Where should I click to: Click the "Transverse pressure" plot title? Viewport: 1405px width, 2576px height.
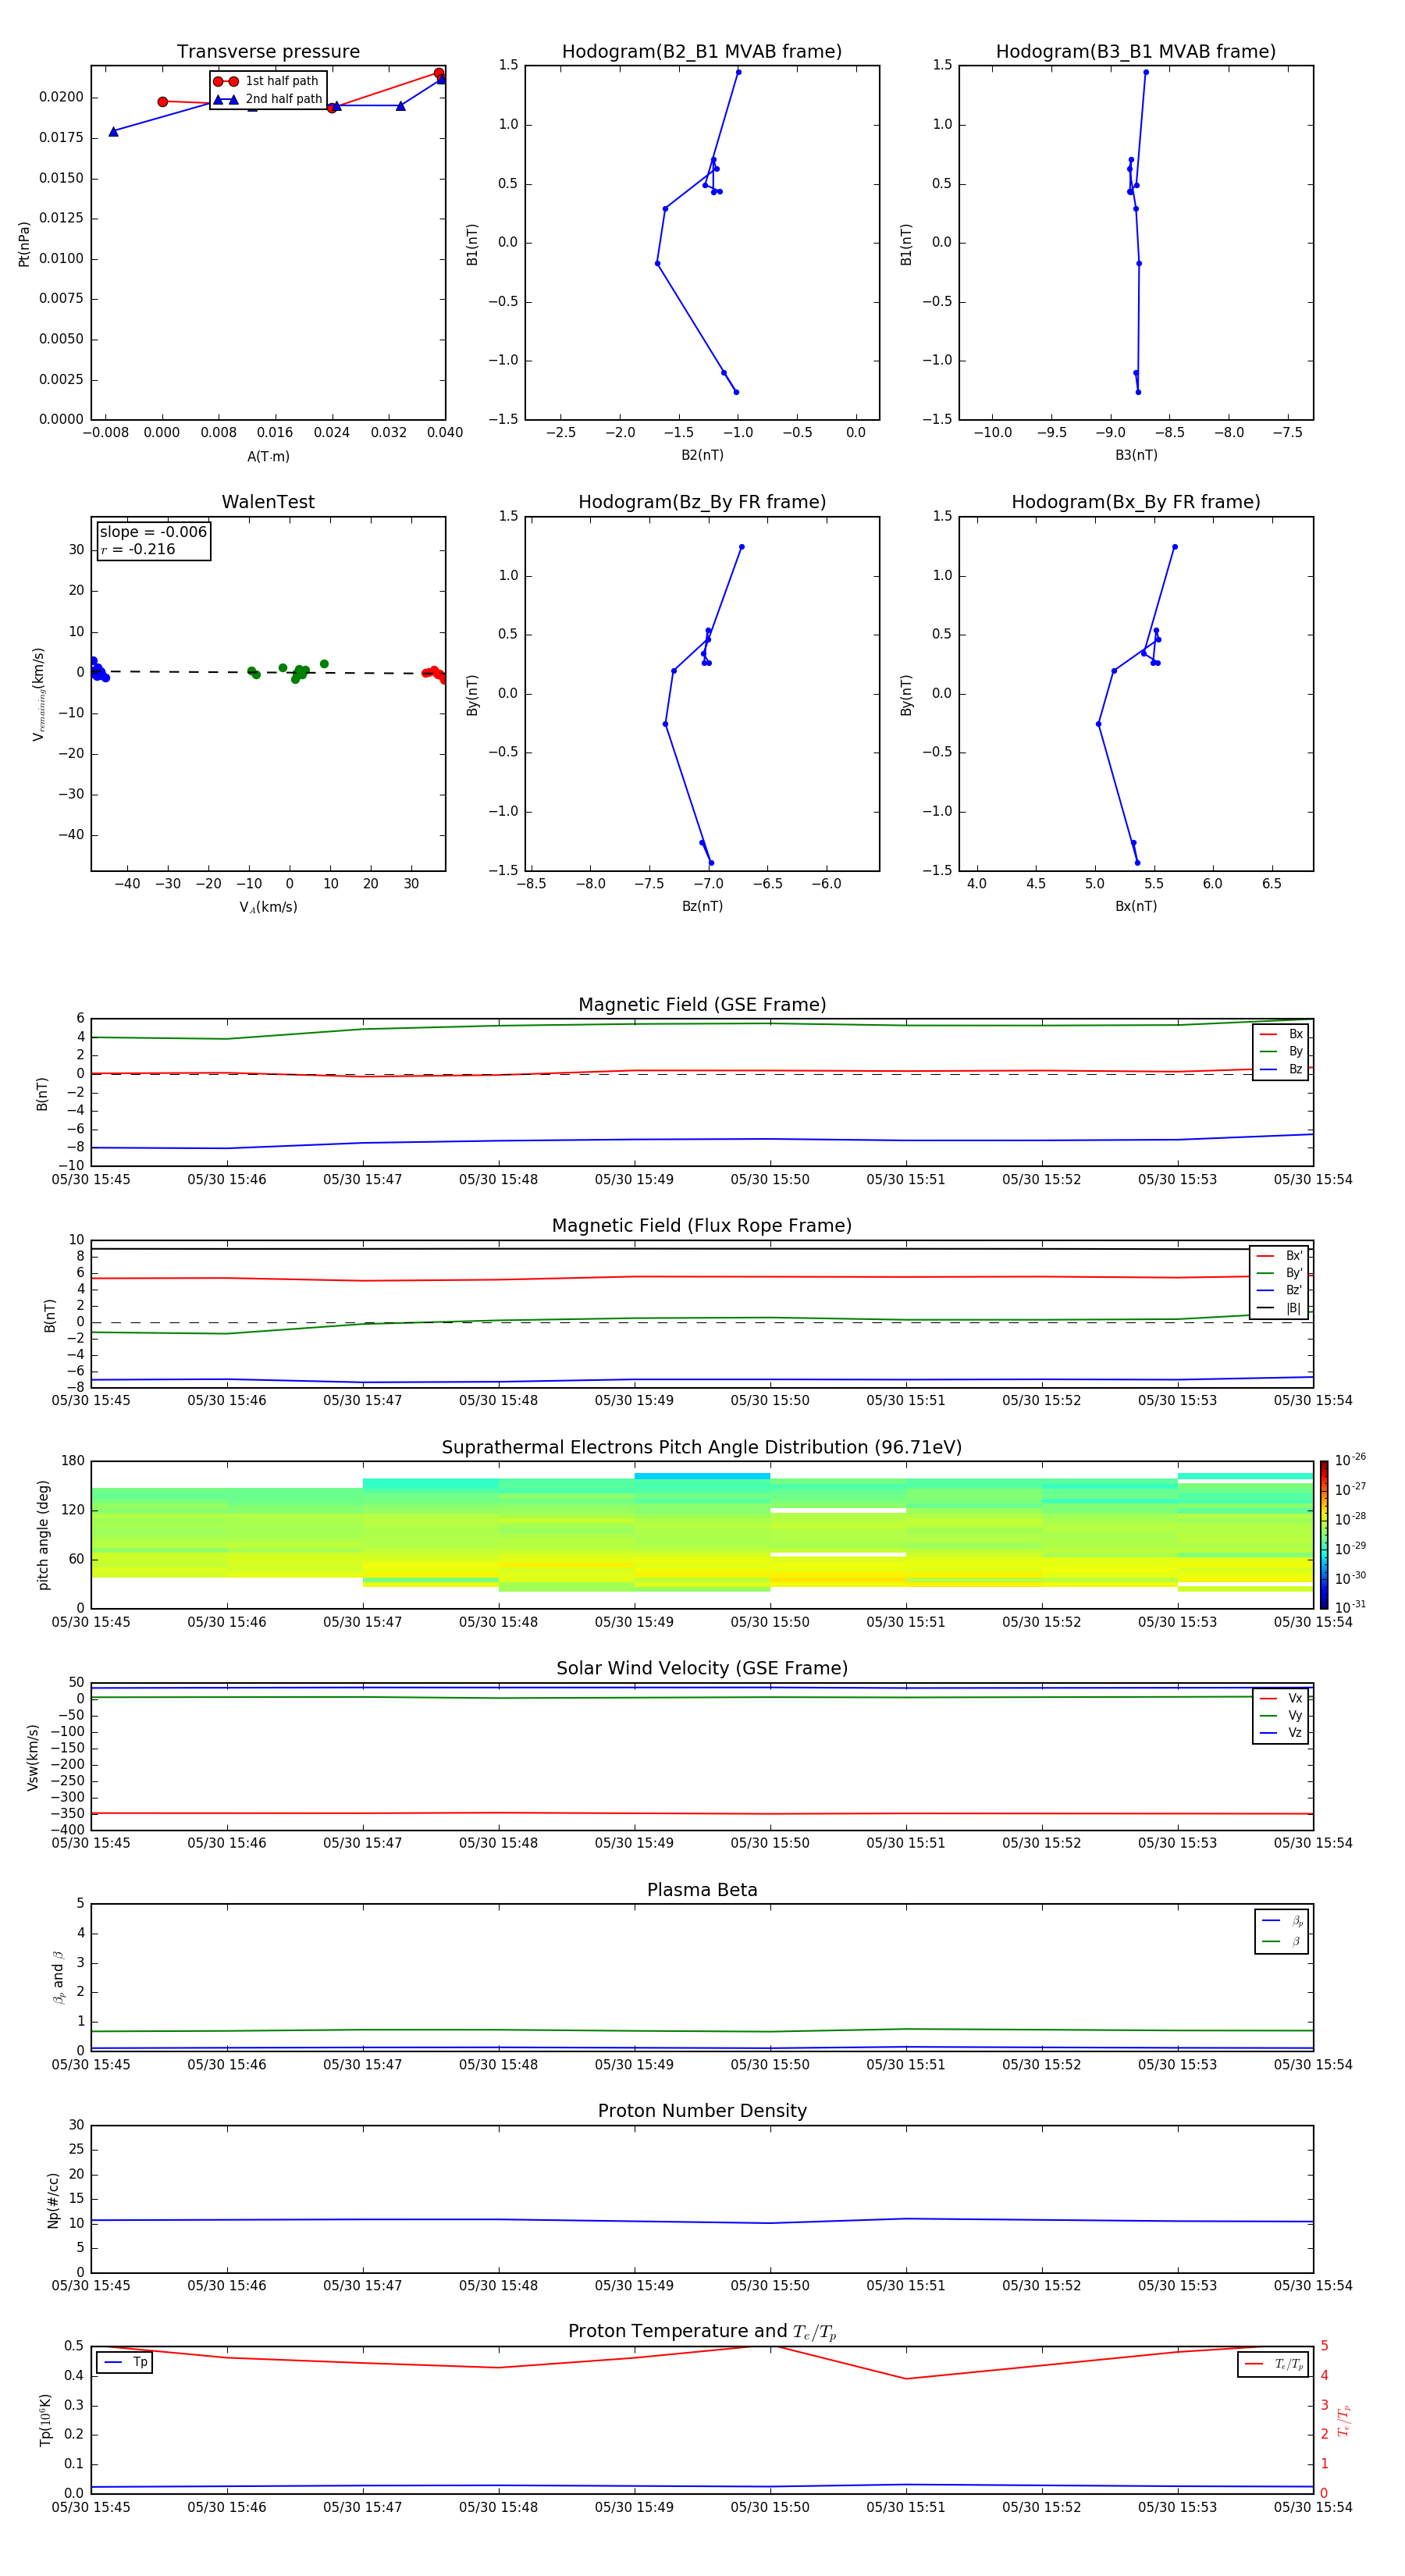coord(268,52)
